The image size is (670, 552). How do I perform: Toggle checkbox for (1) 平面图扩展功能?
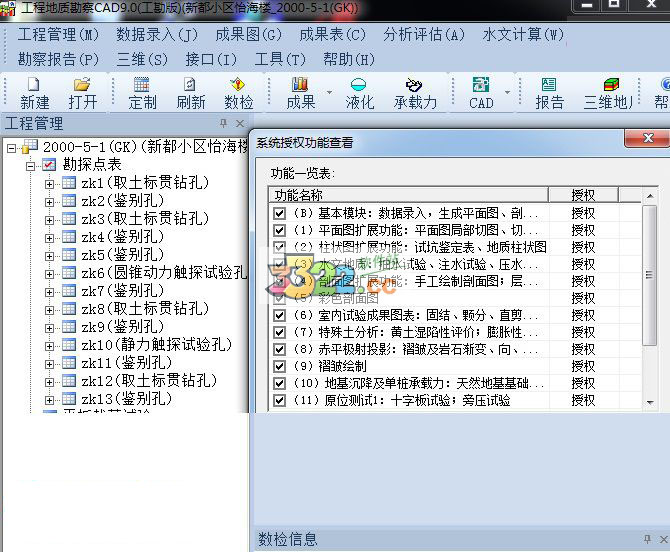pos(279,230)
